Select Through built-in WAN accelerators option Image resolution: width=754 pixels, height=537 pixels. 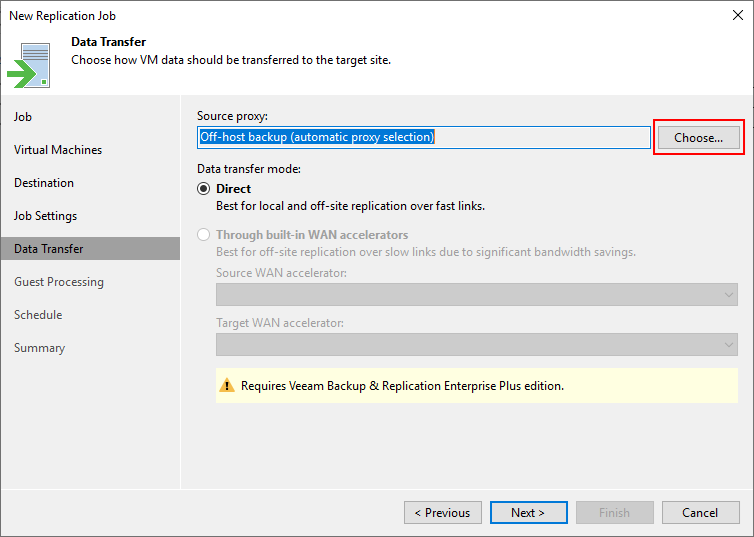[x=204, y=235]
